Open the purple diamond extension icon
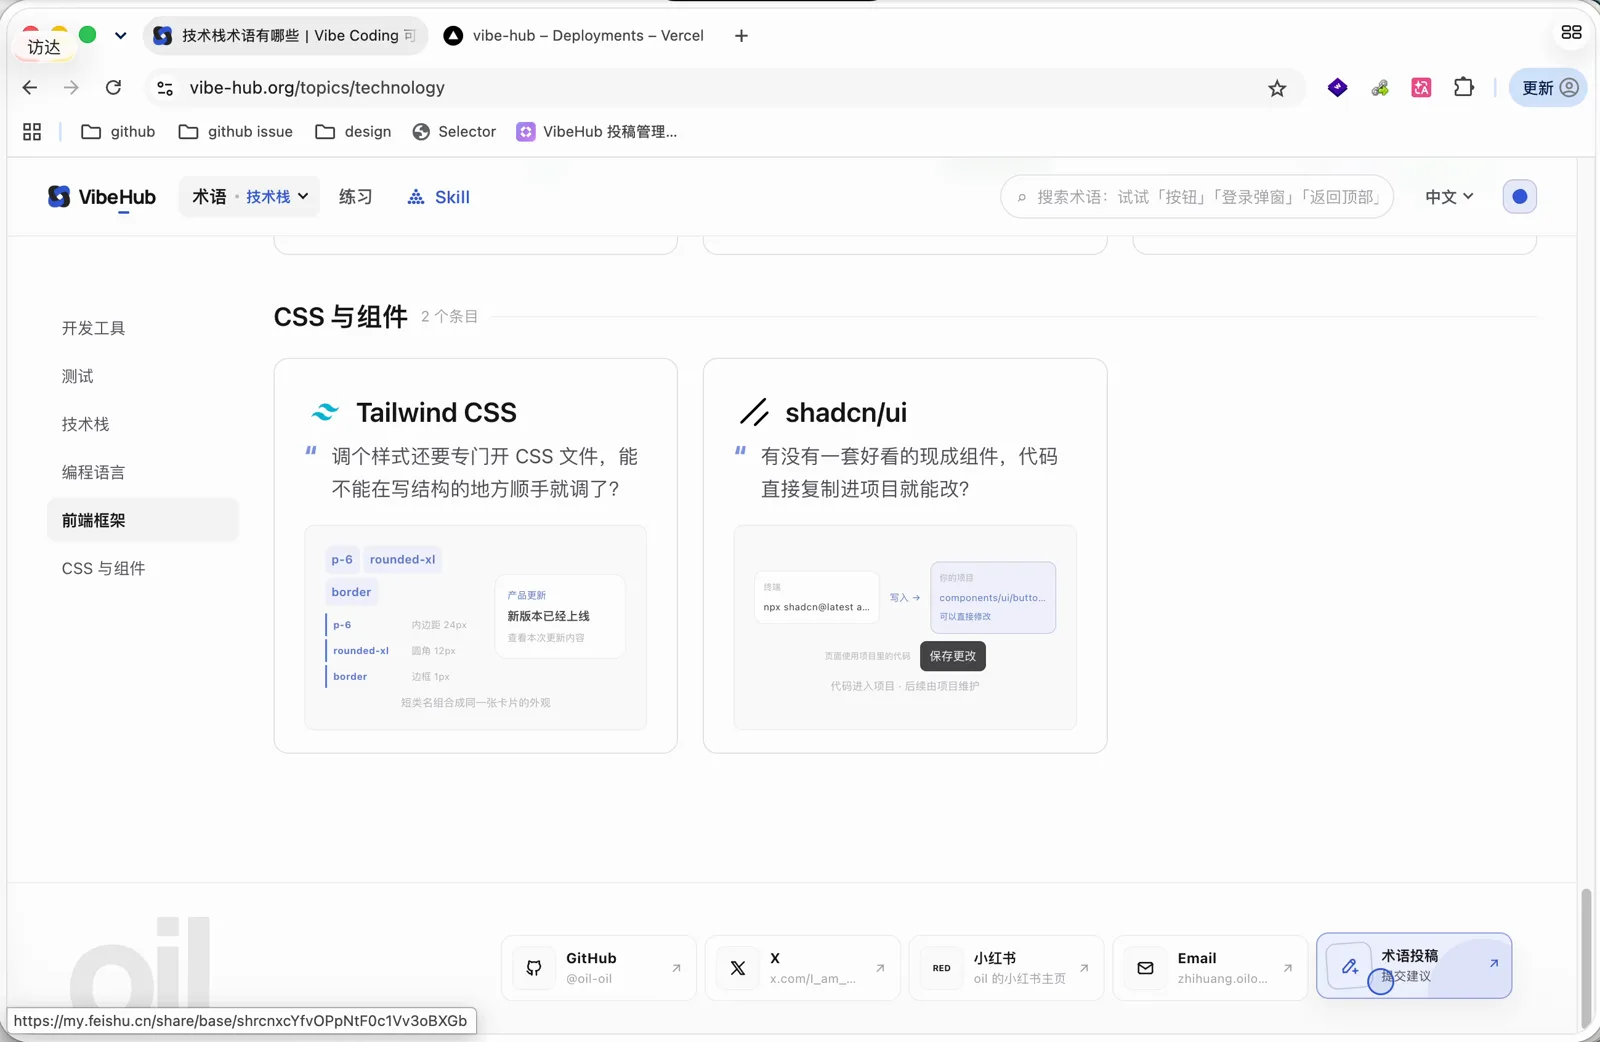 (x=1337, y=88)
